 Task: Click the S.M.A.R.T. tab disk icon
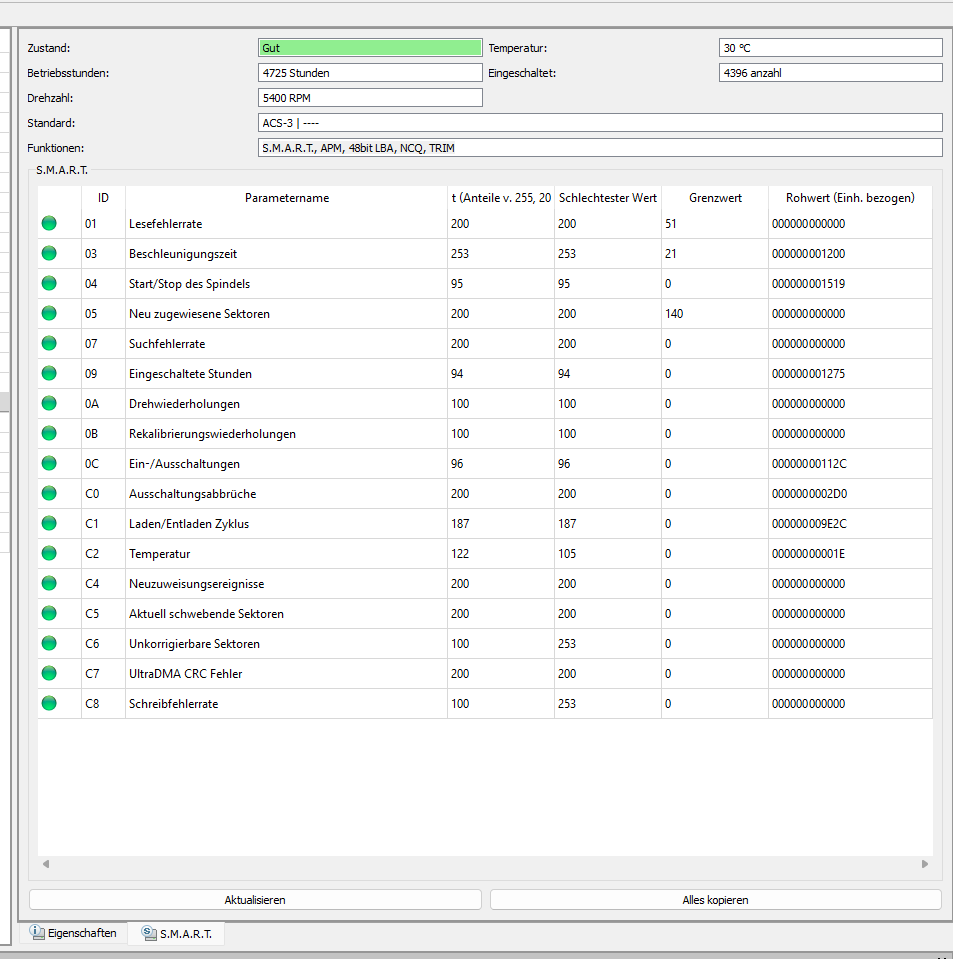pos(149,933)
